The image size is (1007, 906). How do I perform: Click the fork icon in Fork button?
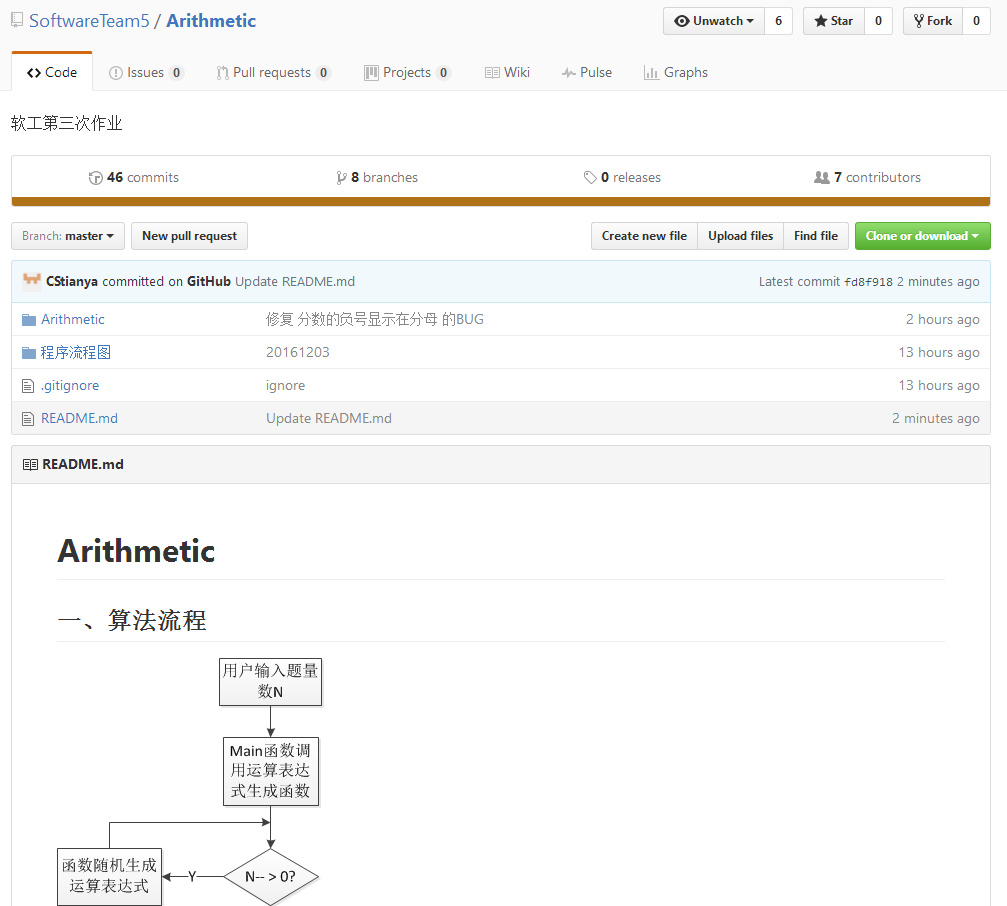[919, 21]
